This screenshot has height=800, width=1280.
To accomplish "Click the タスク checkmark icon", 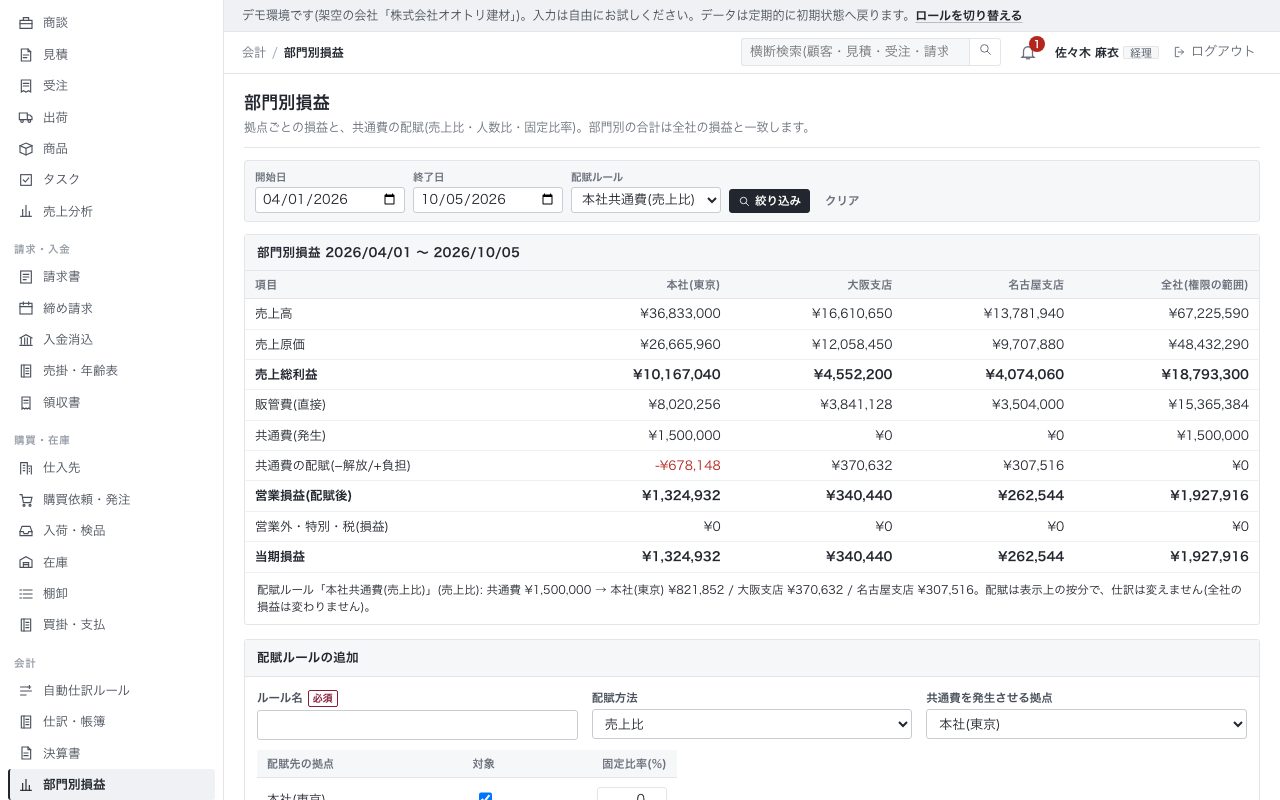I will pyautogui.click(x=26, y=179).
